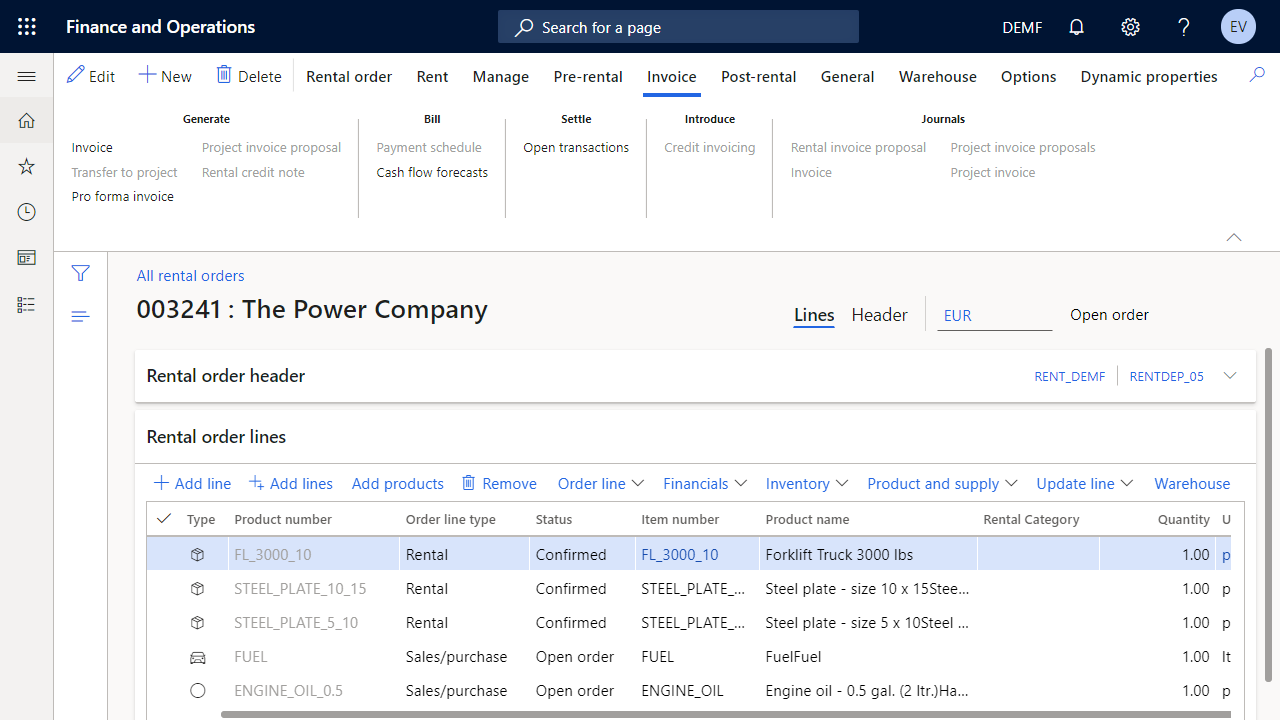The width and height of the screenshot is (1280, 720).
Task: Open the Options ribbon tab
Action: point(1029,76)
